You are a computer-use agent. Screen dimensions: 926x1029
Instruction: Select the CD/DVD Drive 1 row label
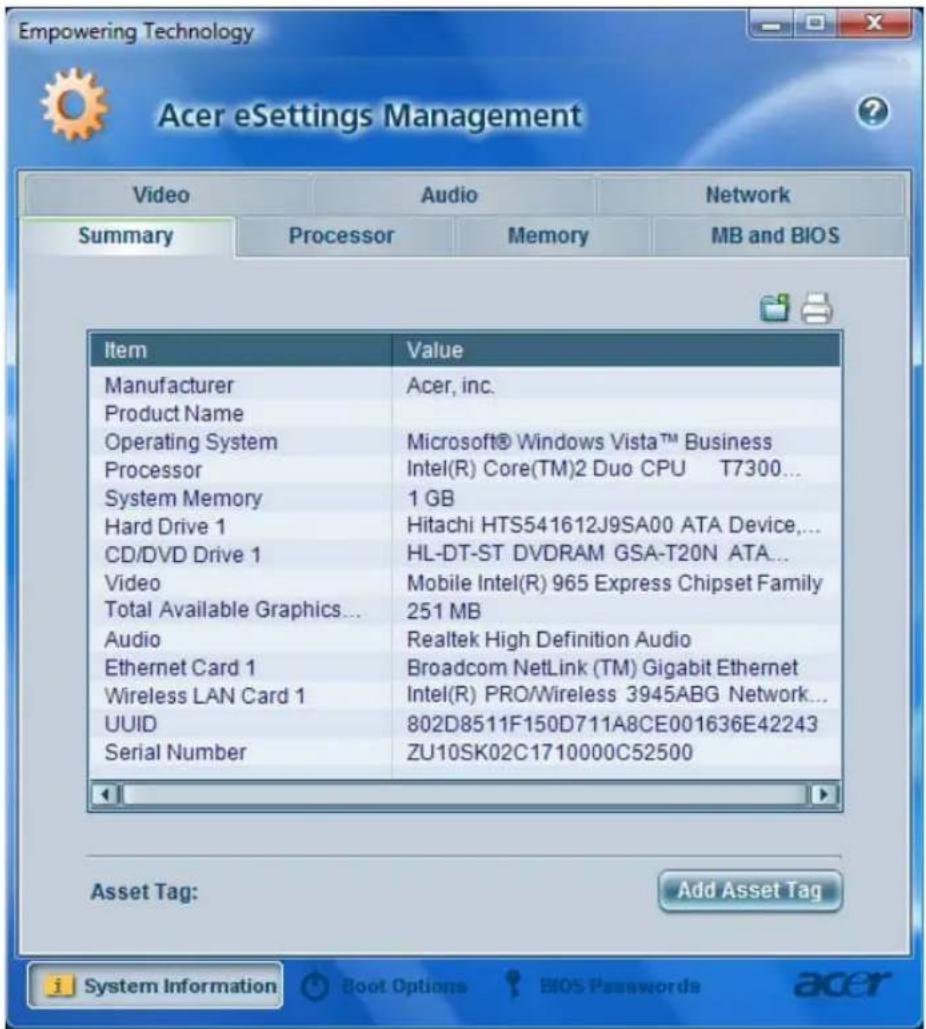[182, 555]
